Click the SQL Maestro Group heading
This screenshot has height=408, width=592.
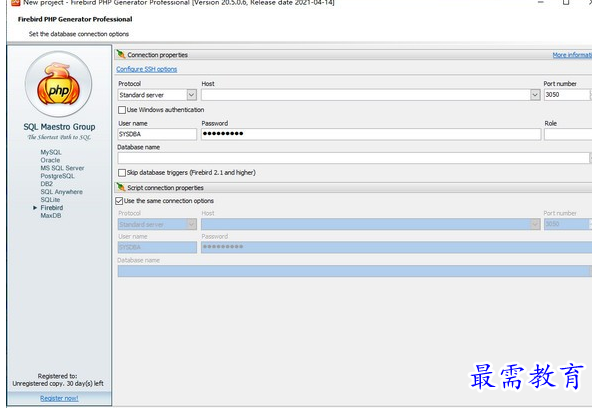(x=59, y=127)
